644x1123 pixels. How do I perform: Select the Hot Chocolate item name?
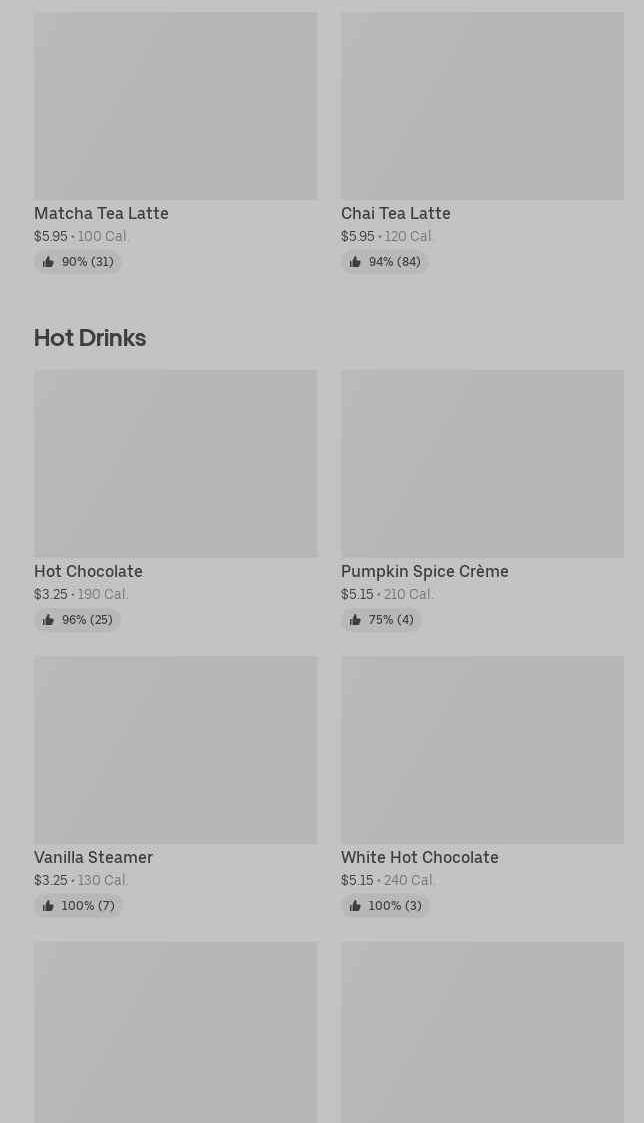[x=88, y=572]
